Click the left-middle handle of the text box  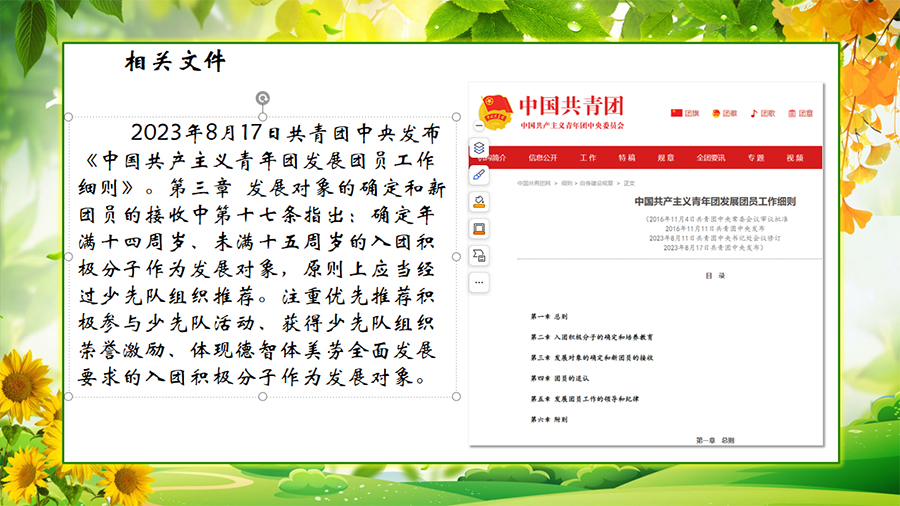click(x=69, y=256)
